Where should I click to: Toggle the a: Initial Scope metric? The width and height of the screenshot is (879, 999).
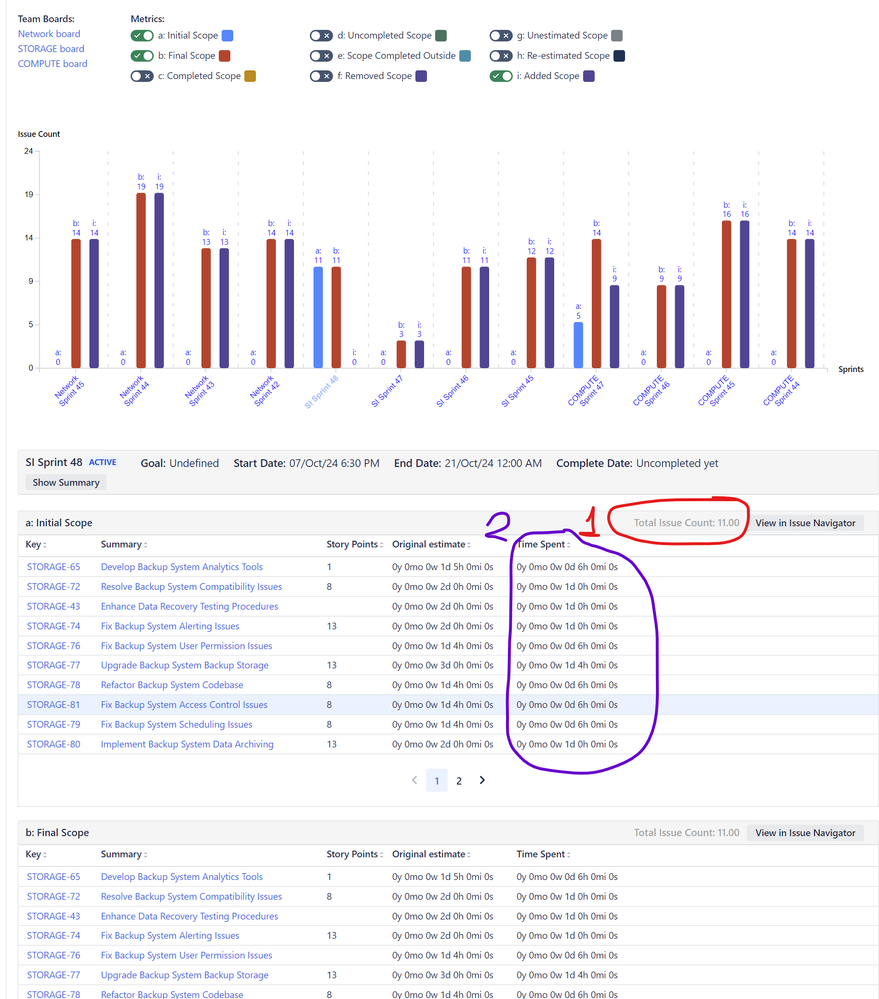click(141, 36)
